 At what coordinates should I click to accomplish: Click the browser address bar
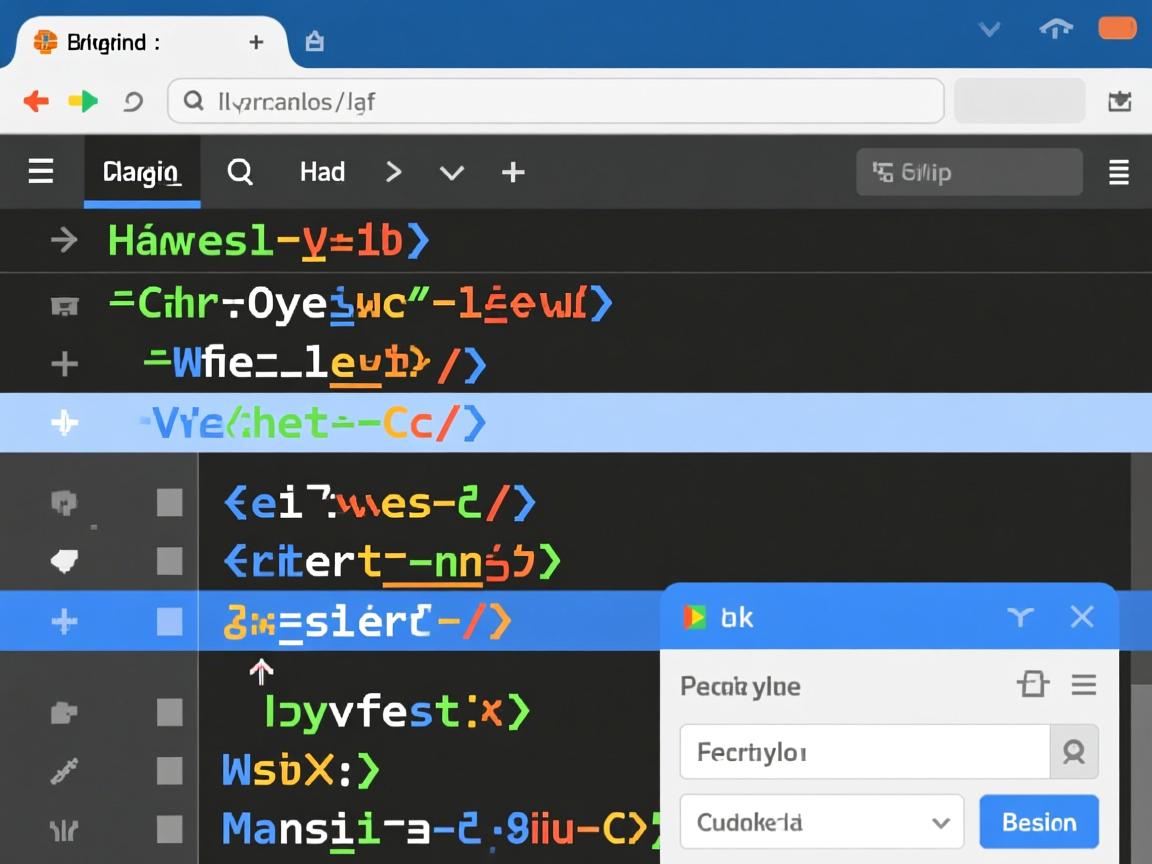555,101
